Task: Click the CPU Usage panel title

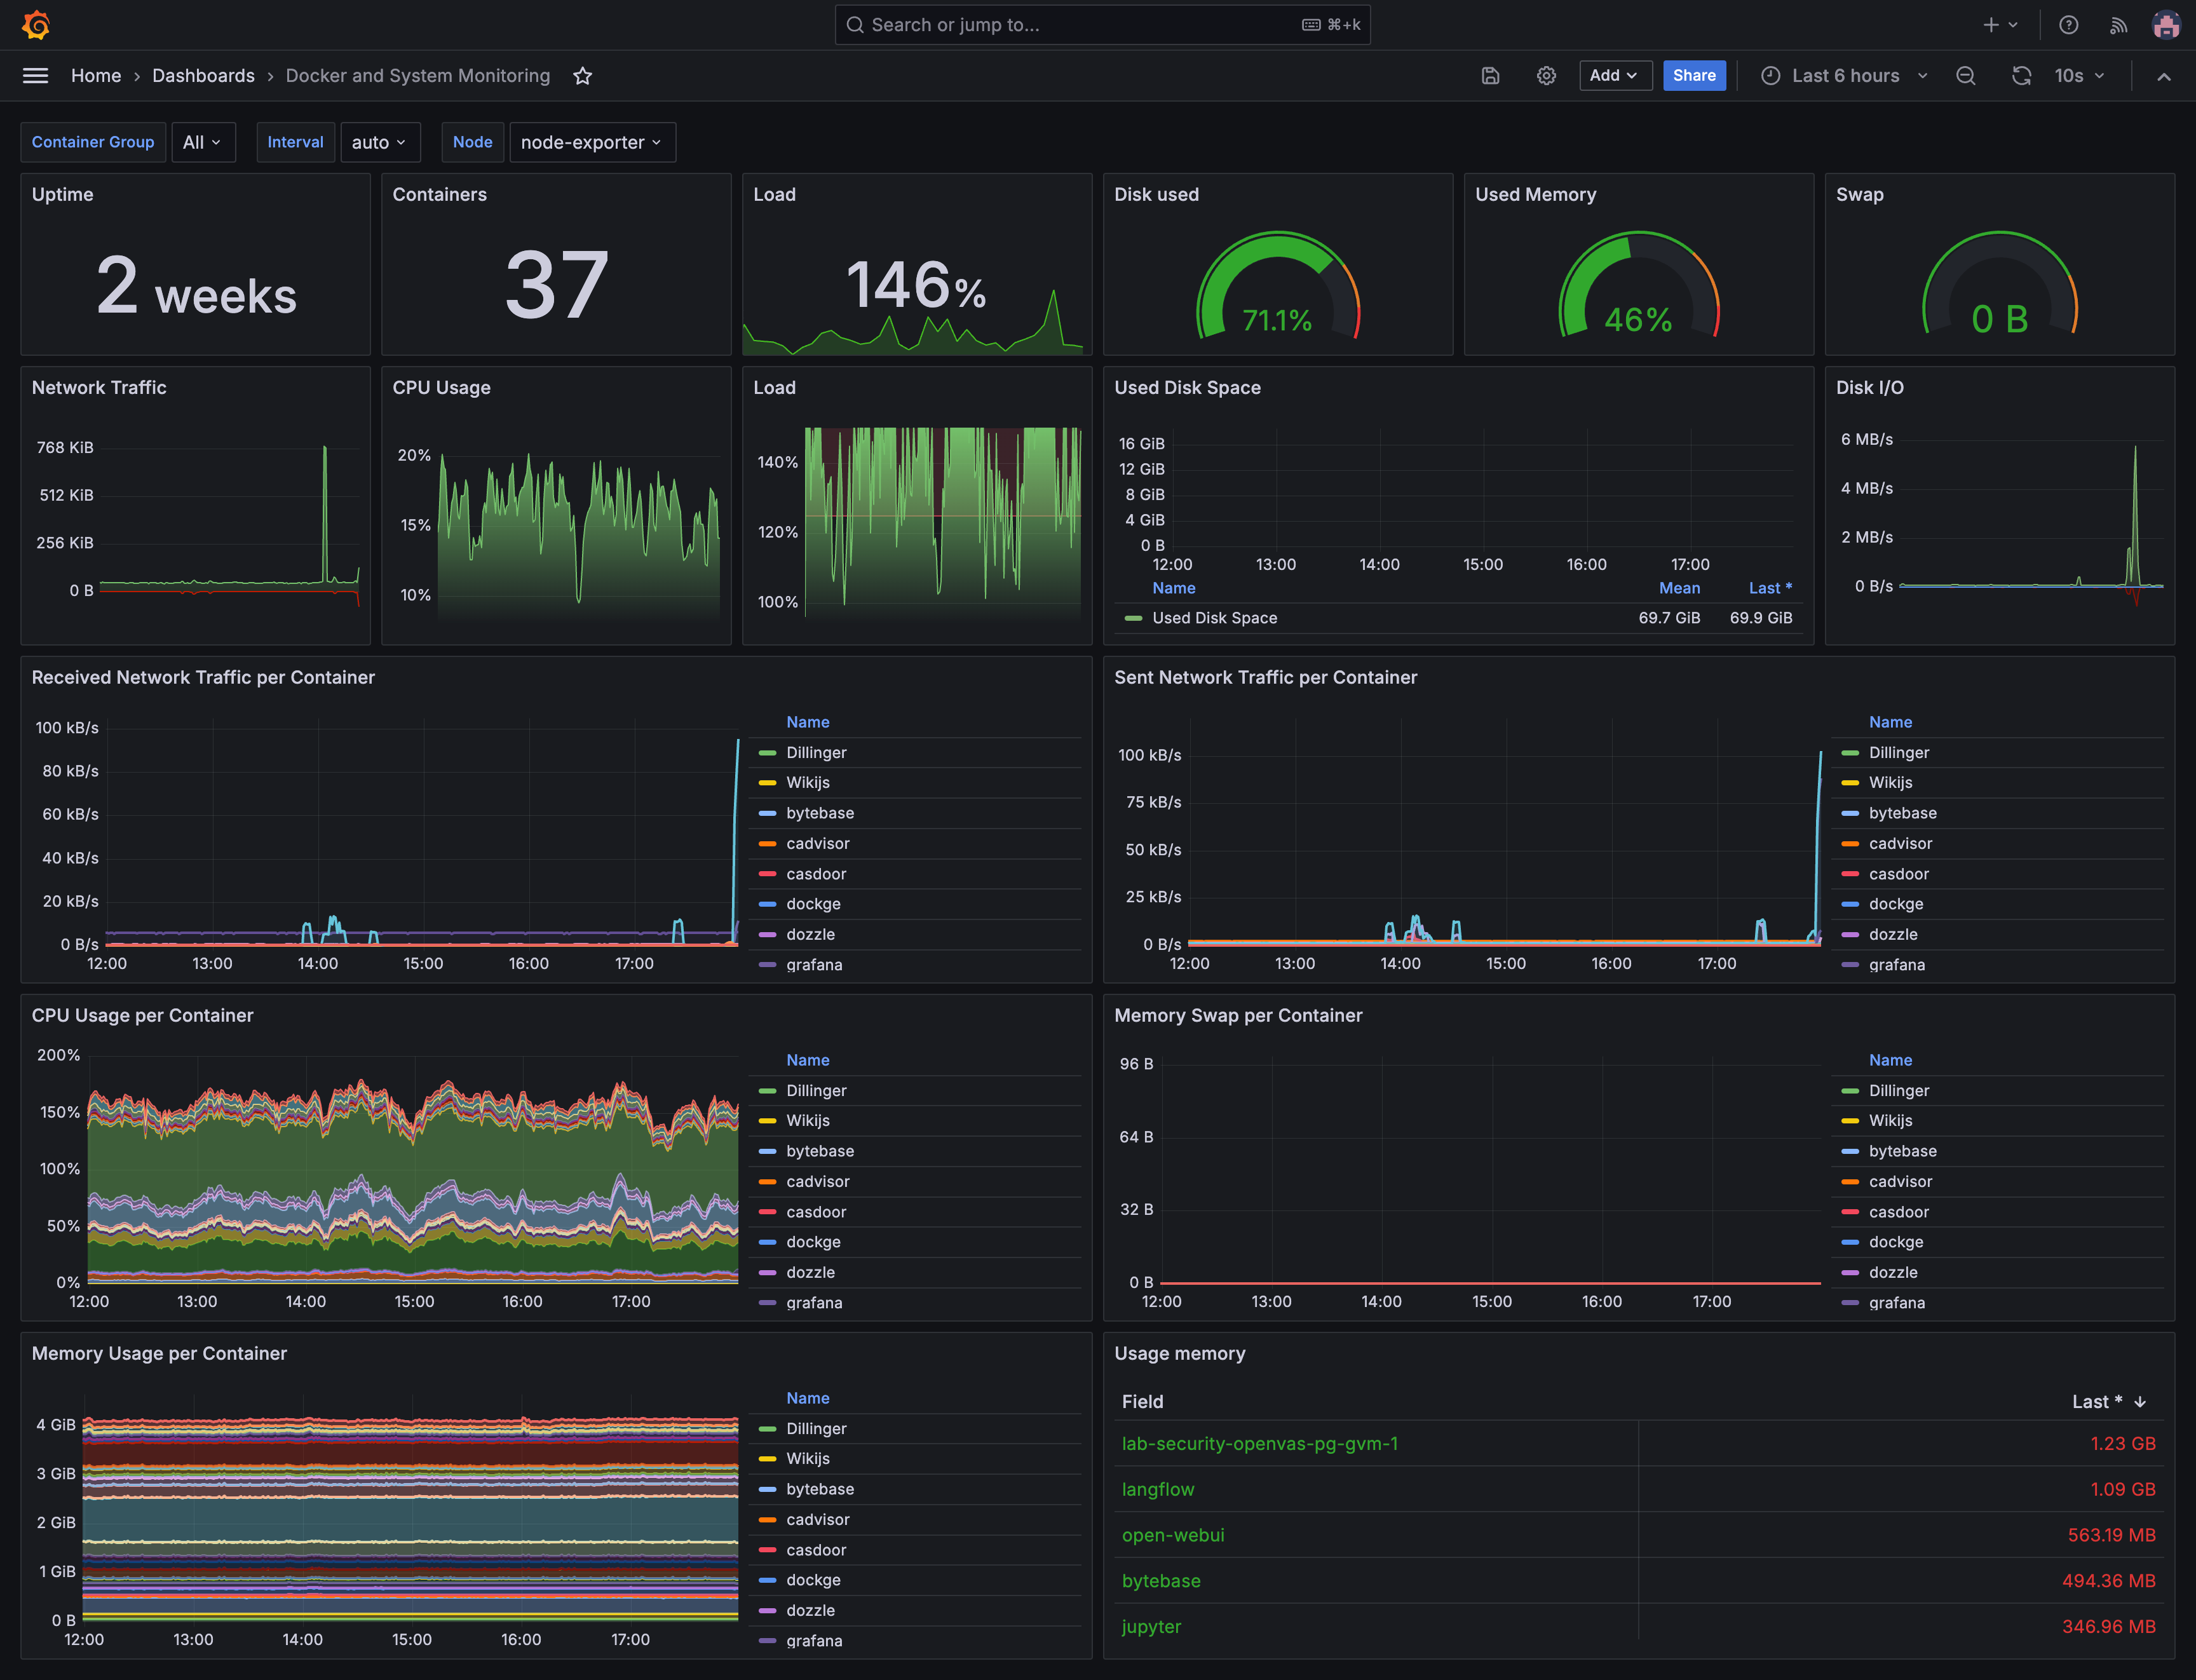Action: tap(441, 387)
